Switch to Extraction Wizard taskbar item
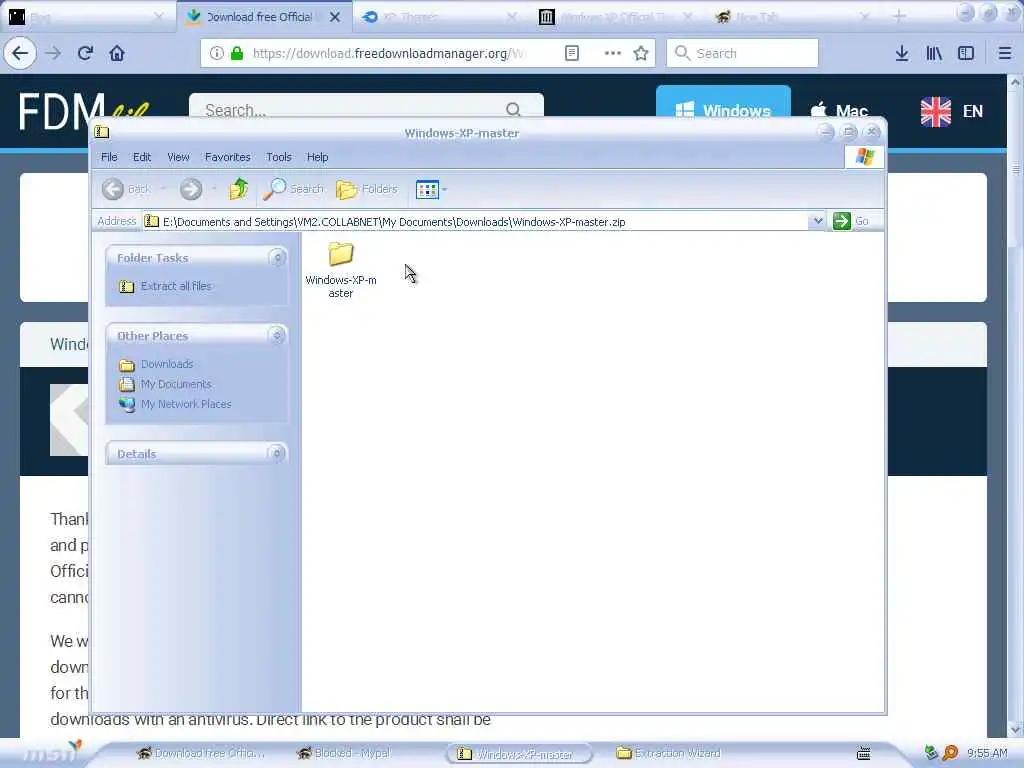This screenshot has height=768, width=1024. point(669,753)
